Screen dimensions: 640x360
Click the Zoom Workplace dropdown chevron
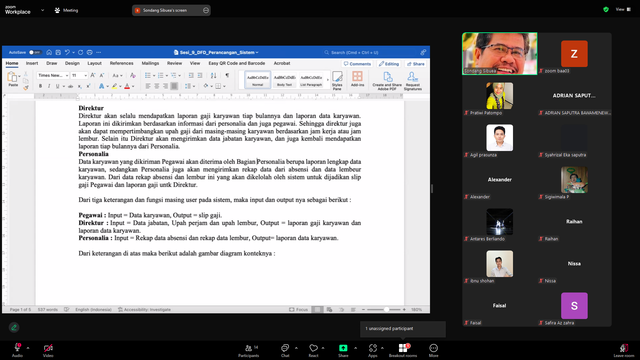(42, 10)
